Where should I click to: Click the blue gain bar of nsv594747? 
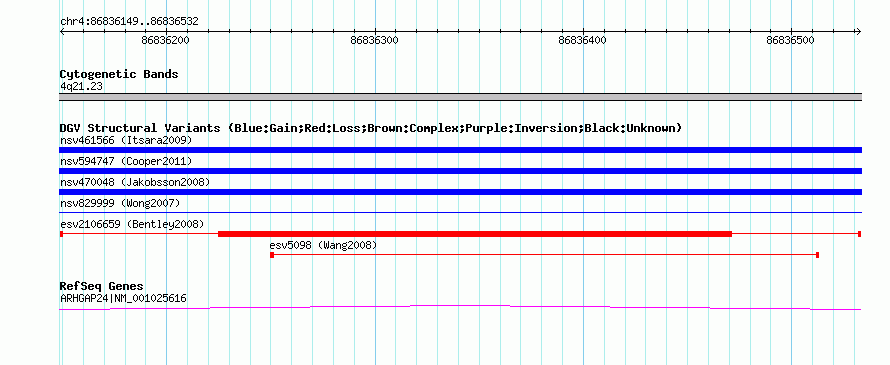[x=460, y=171]
